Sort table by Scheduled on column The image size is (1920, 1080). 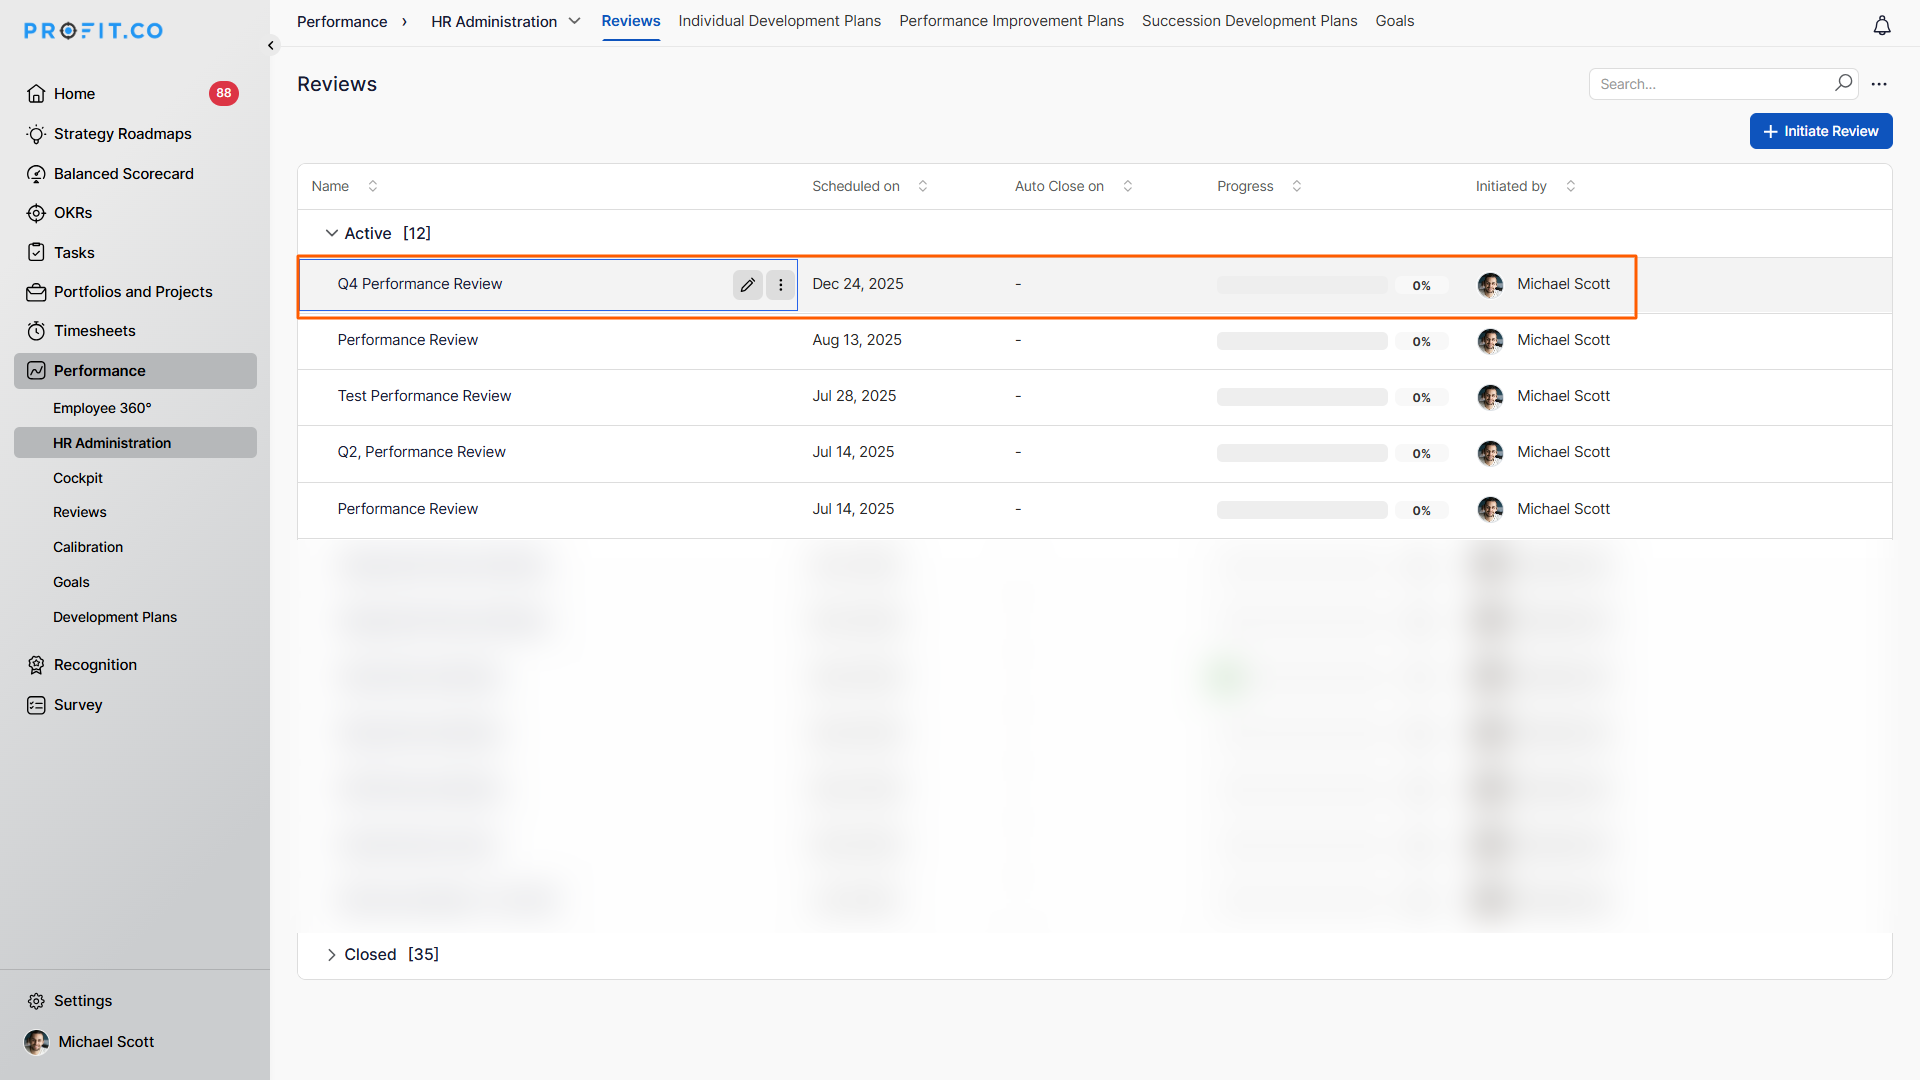coord(922,186)
